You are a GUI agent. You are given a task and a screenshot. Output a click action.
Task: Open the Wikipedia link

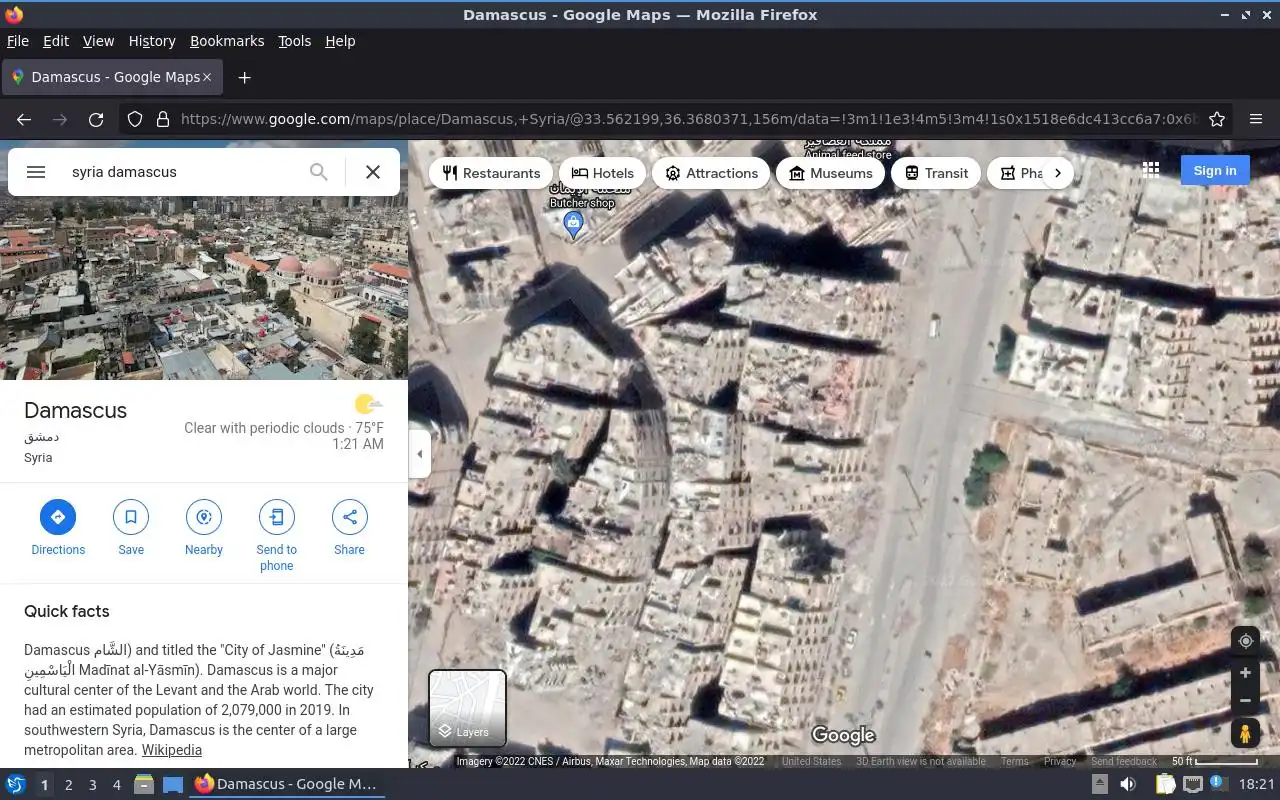(171, 750)
